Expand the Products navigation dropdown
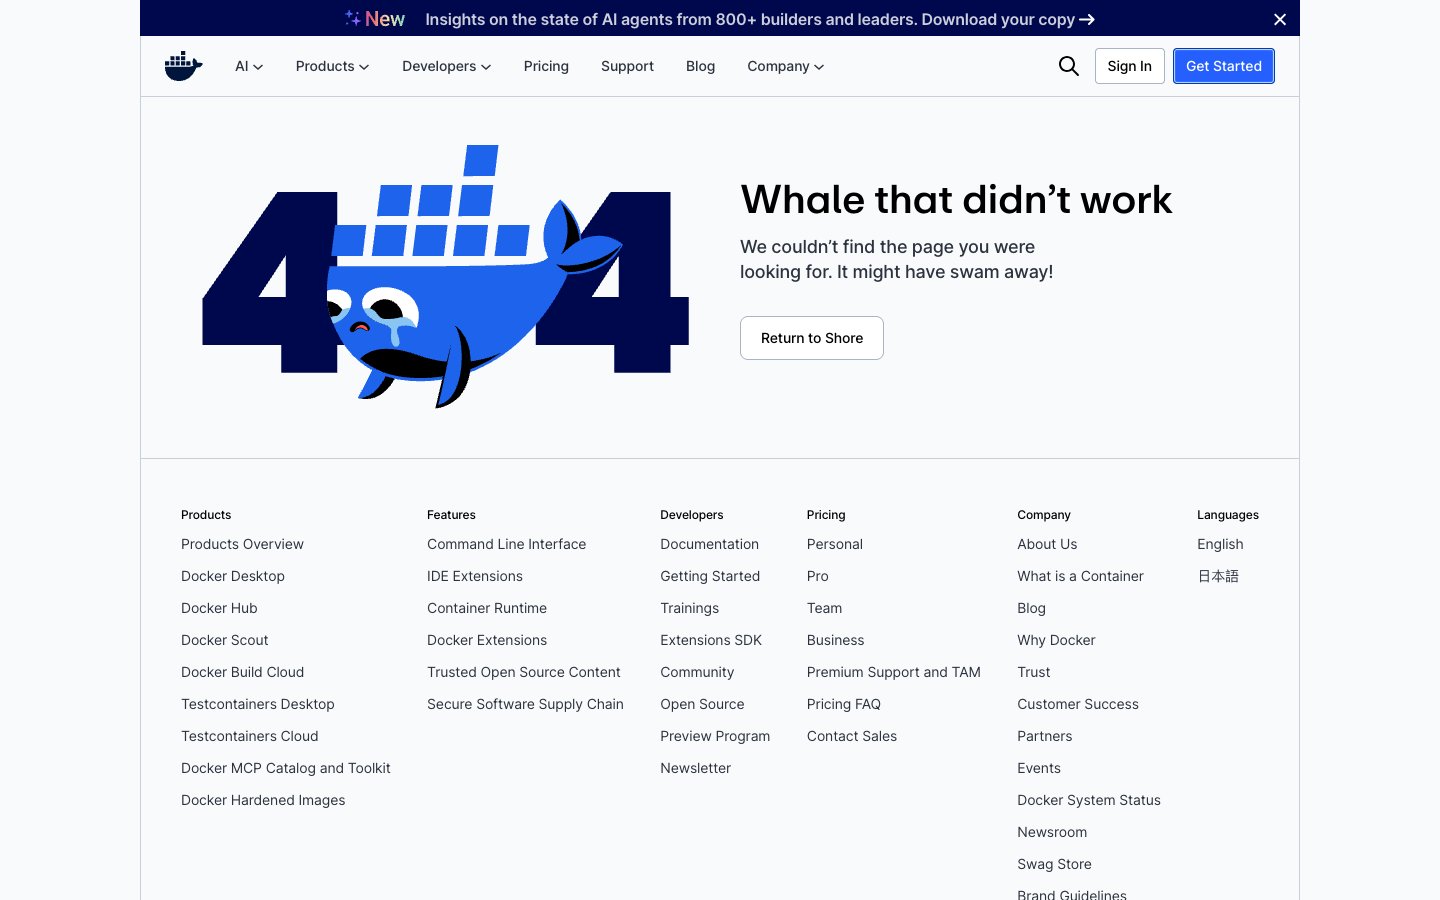 [x=331, y=66]
